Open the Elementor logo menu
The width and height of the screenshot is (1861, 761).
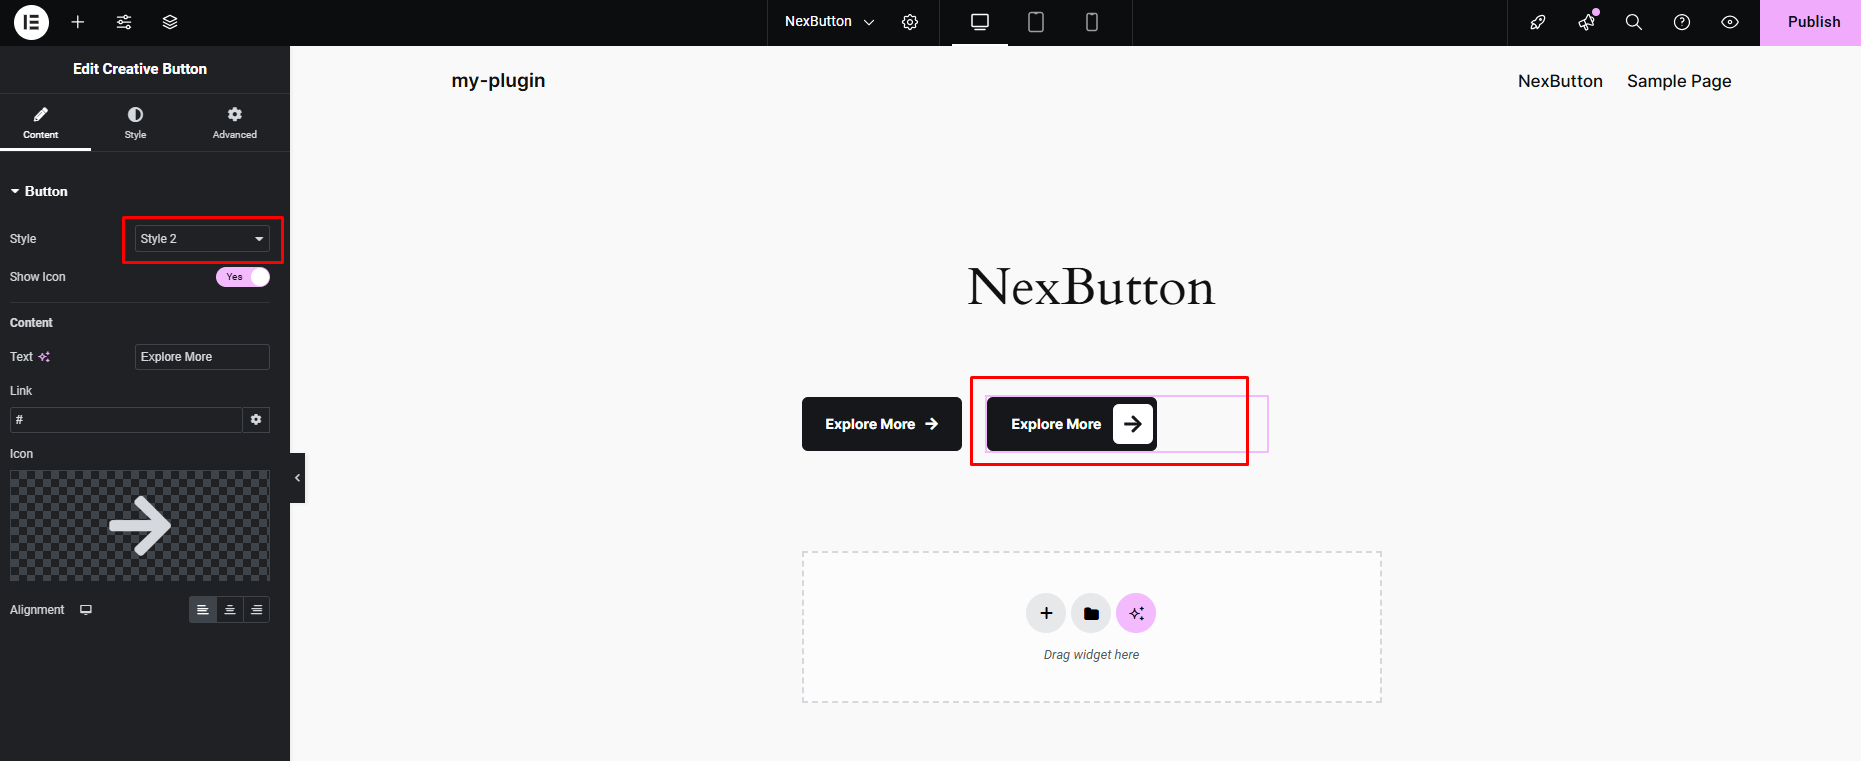(x=31, y=22)
